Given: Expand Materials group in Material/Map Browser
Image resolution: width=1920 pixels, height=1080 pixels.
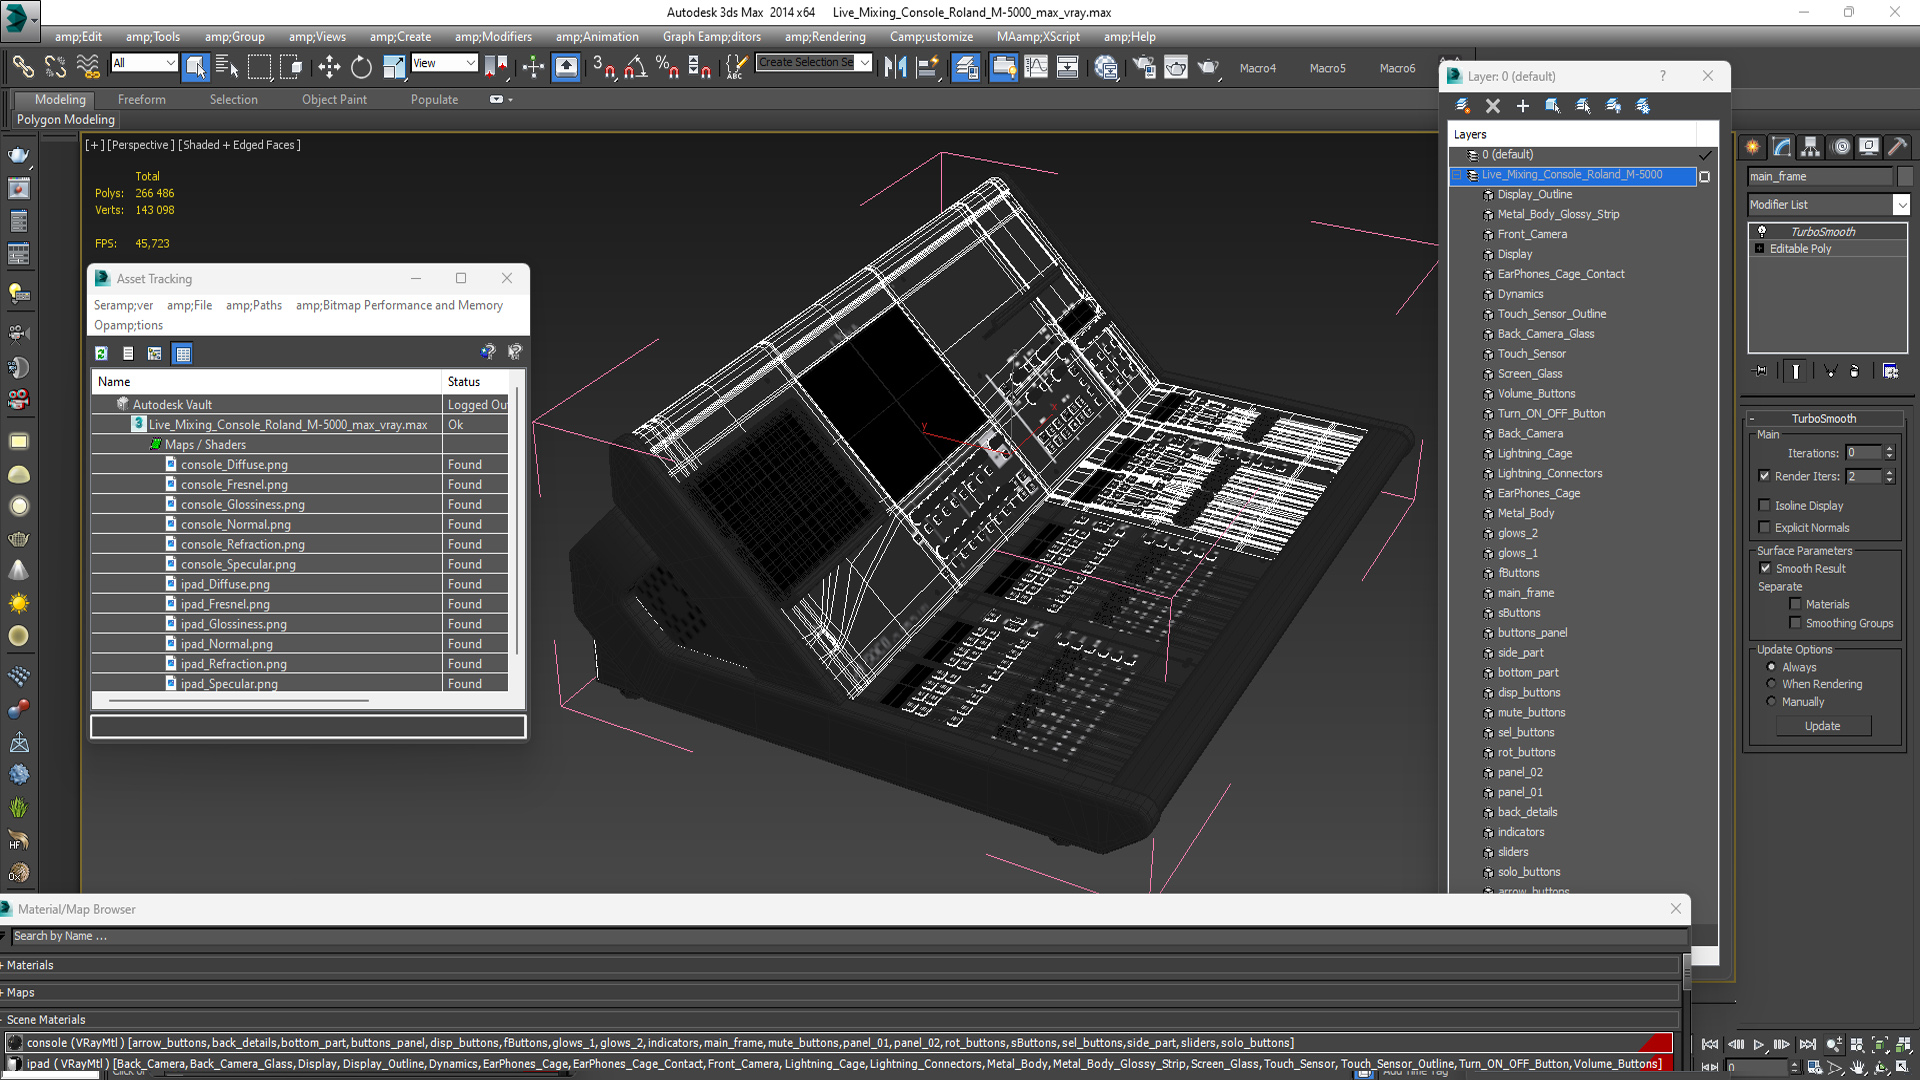Looking at the screenshot, I should pyautogui.click(x=3, y=965).
